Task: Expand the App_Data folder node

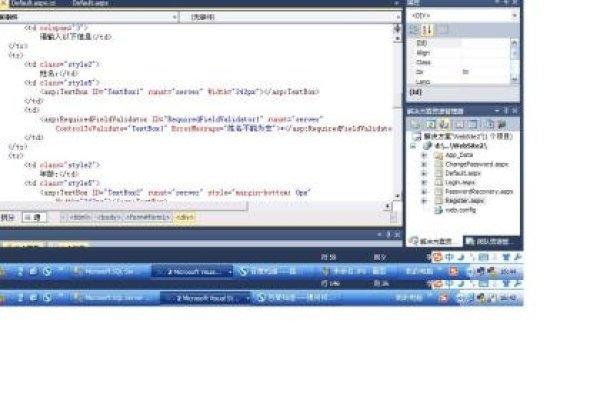Action: [x=424, y=155]
